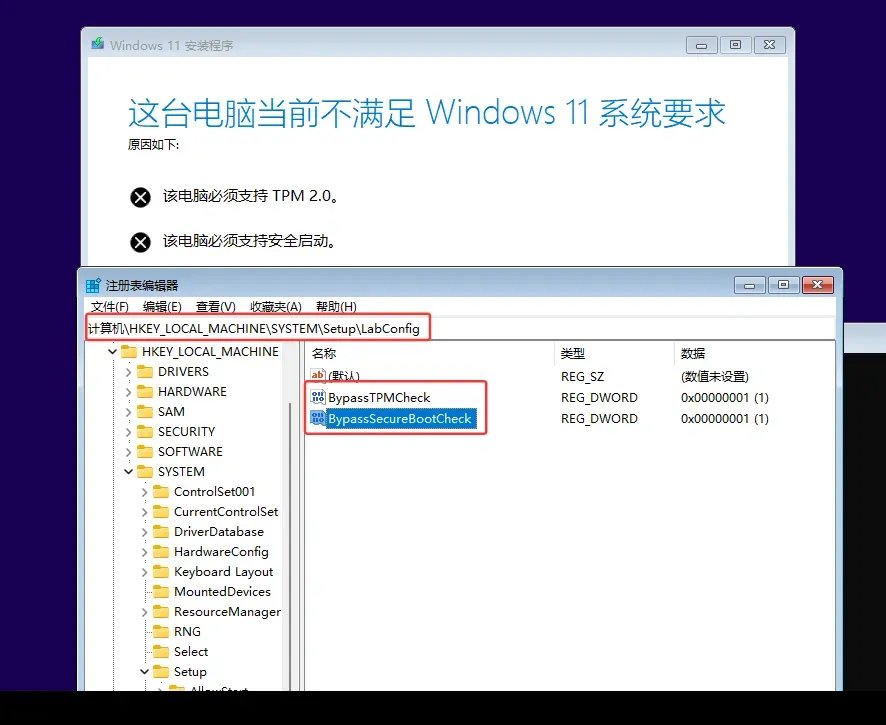Expand the ControlSet001 key
Viewport: 886px width, 725px height.
[x=145, y=492]
